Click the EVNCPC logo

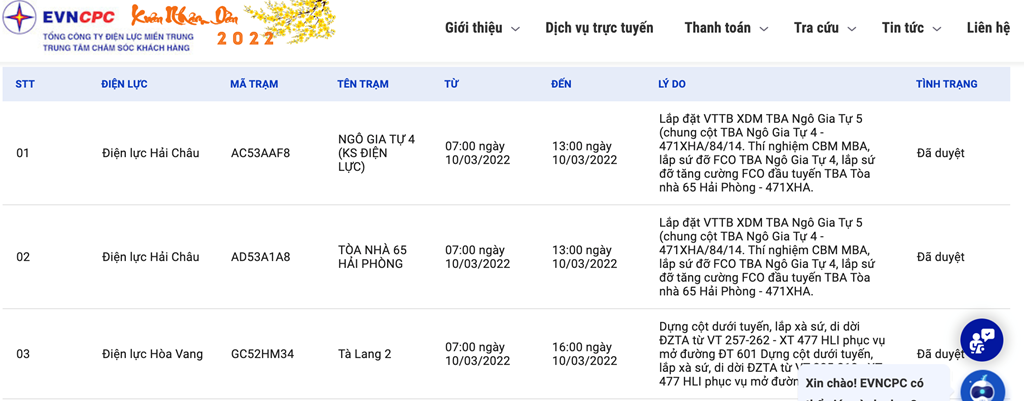pyautogui.click(x=98, y=27)
